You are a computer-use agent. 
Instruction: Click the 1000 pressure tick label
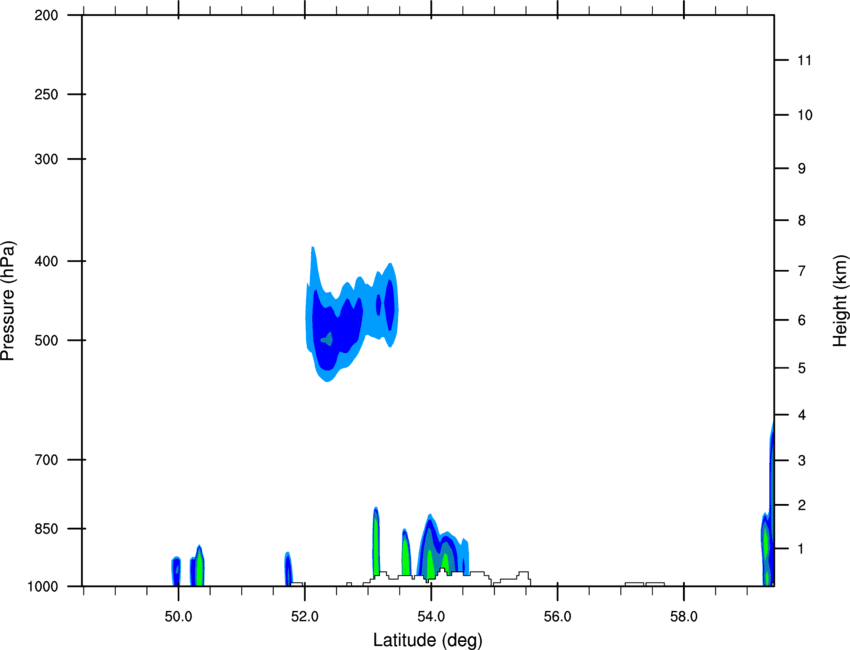[x=43, y=587]
